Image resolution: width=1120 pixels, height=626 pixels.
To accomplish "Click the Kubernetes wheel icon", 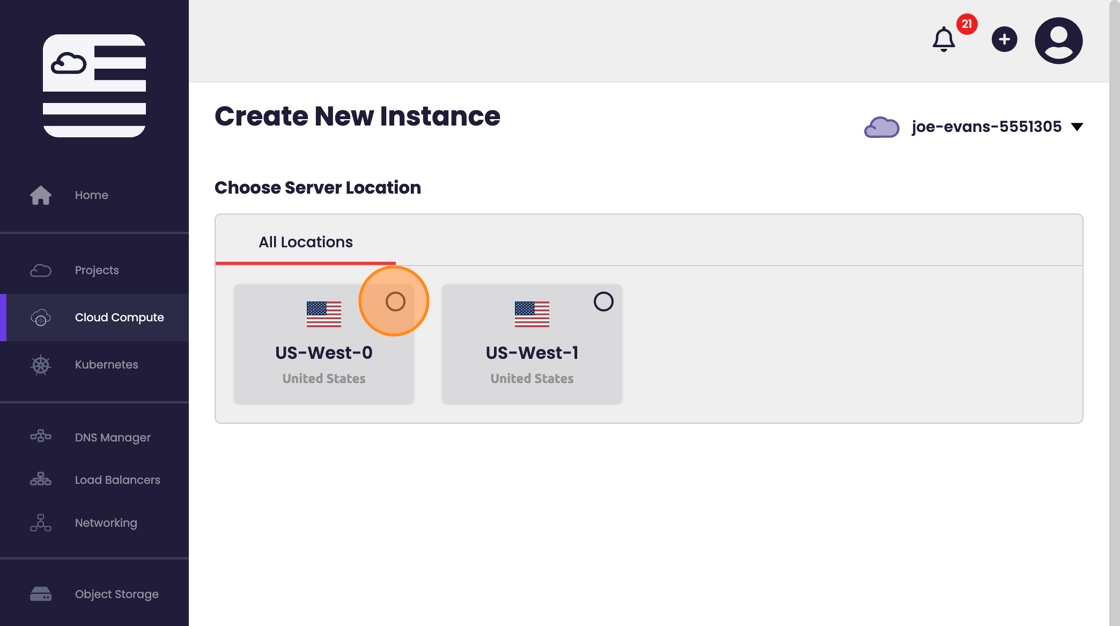I will 41,365.
